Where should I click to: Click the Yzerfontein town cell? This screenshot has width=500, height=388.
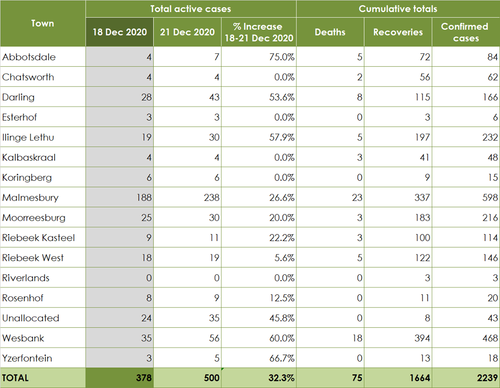coord(43,358)
